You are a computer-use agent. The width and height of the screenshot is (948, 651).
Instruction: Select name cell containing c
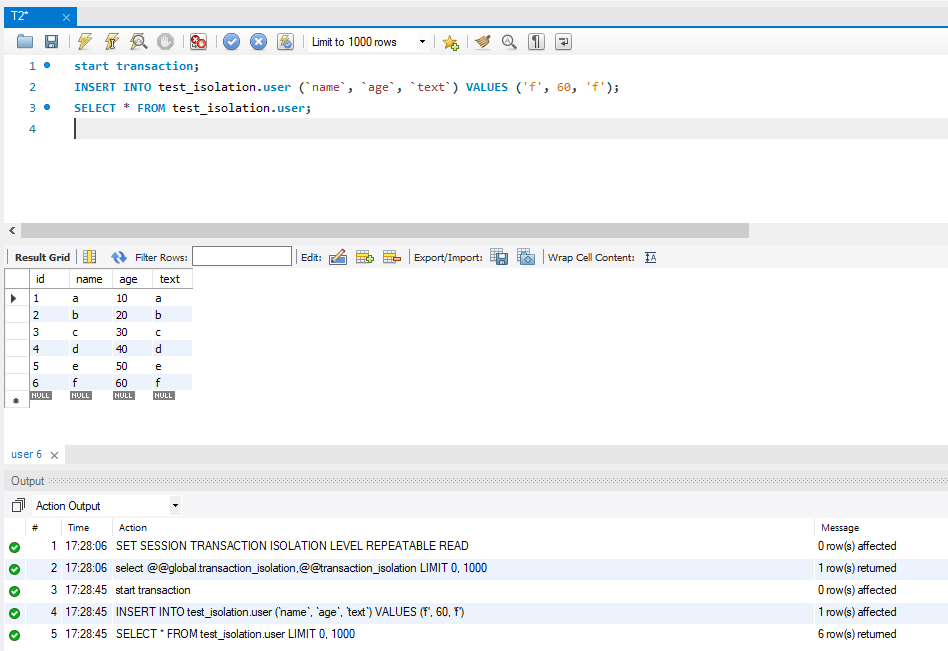pyautogui.click(x=91, y=332)
